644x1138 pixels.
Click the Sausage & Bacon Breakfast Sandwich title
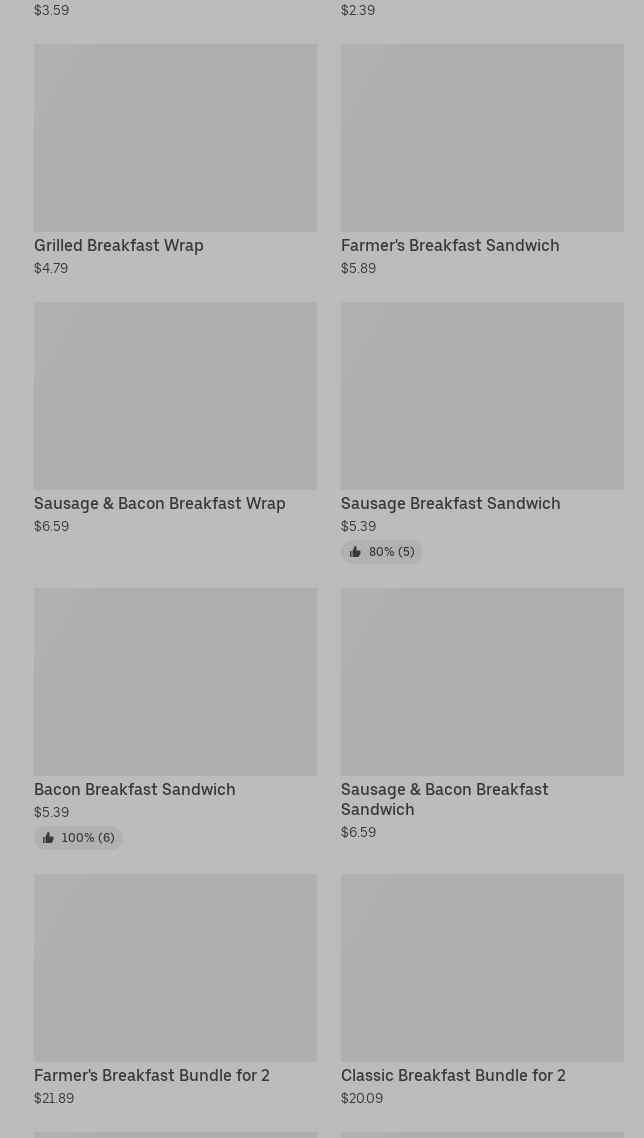pos(444,800)
